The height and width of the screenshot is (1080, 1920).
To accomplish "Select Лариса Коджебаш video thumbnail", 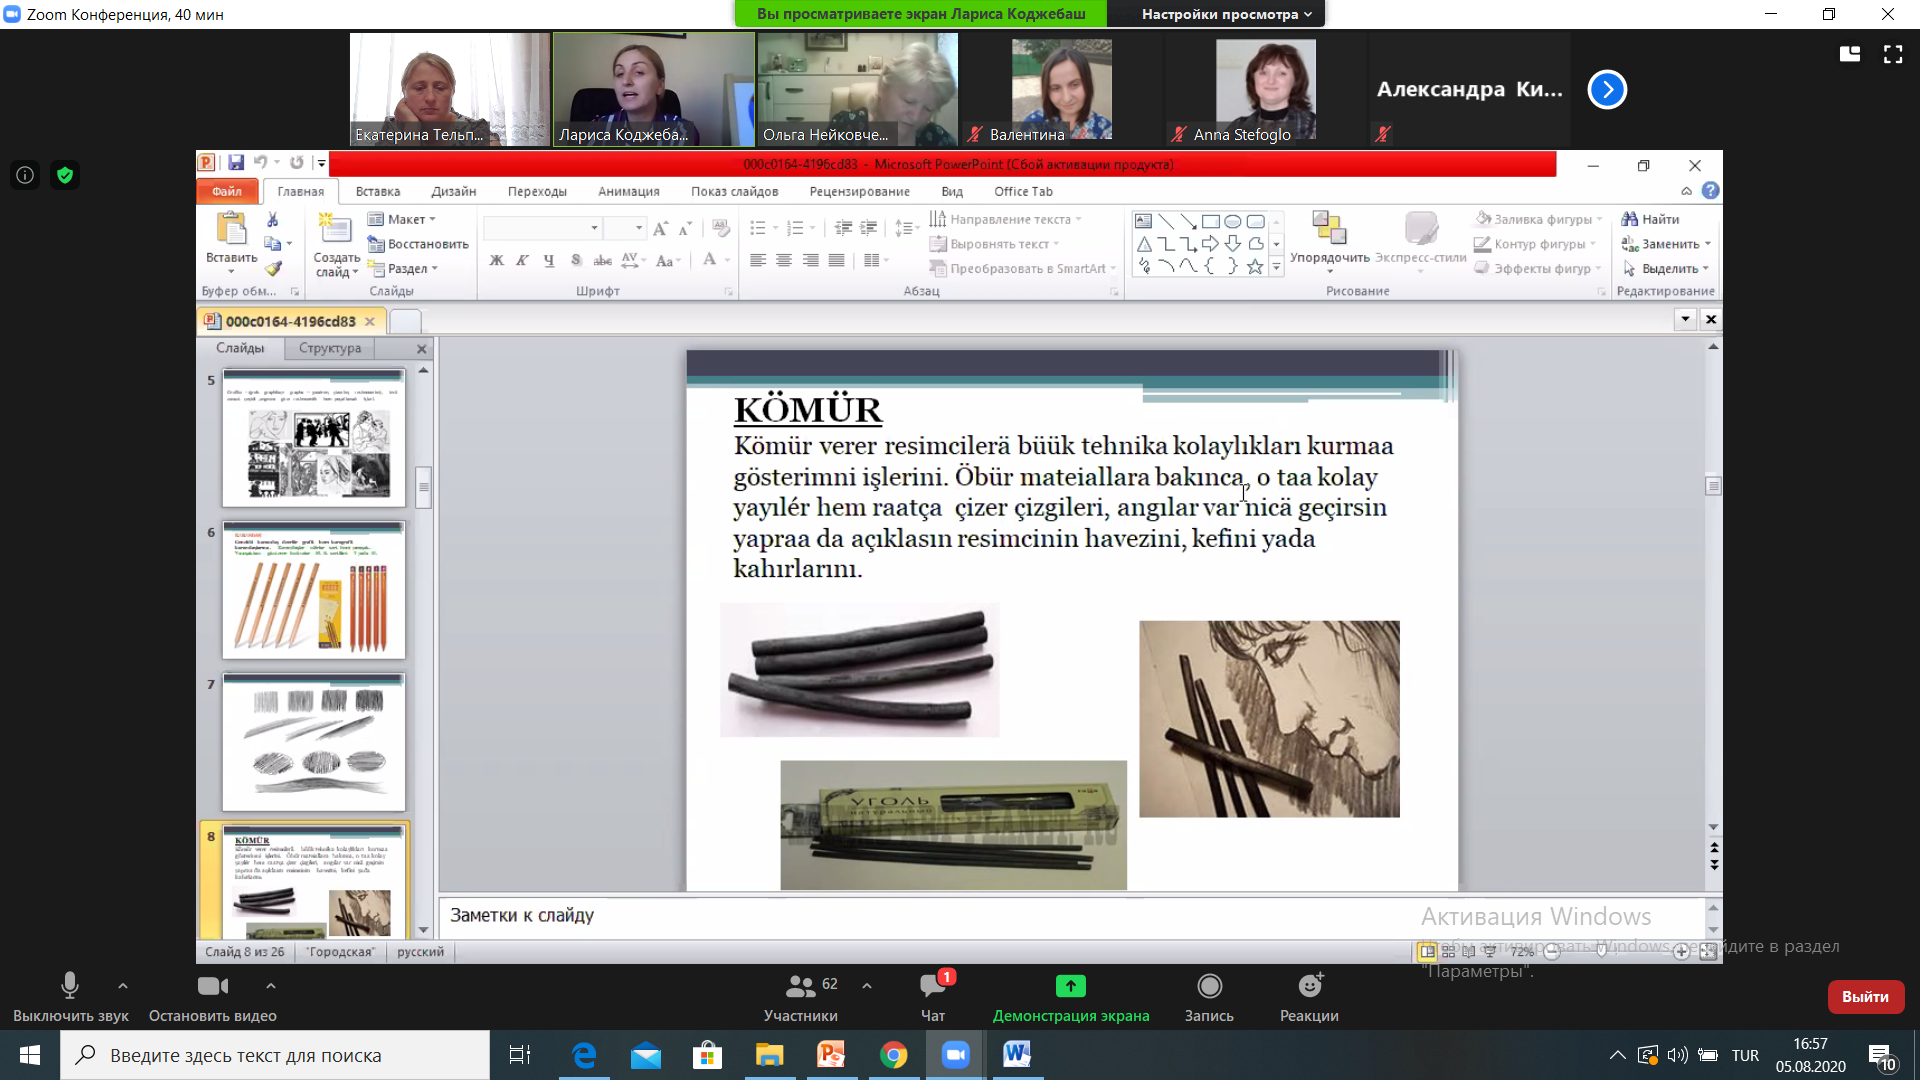I will coord(654,89).
